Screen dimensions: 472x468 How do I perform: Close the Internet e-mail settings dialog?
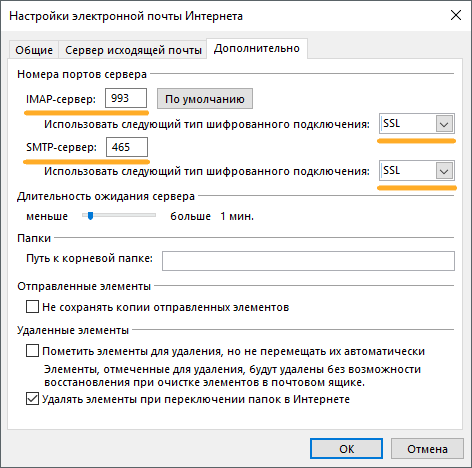coord(456,15)
